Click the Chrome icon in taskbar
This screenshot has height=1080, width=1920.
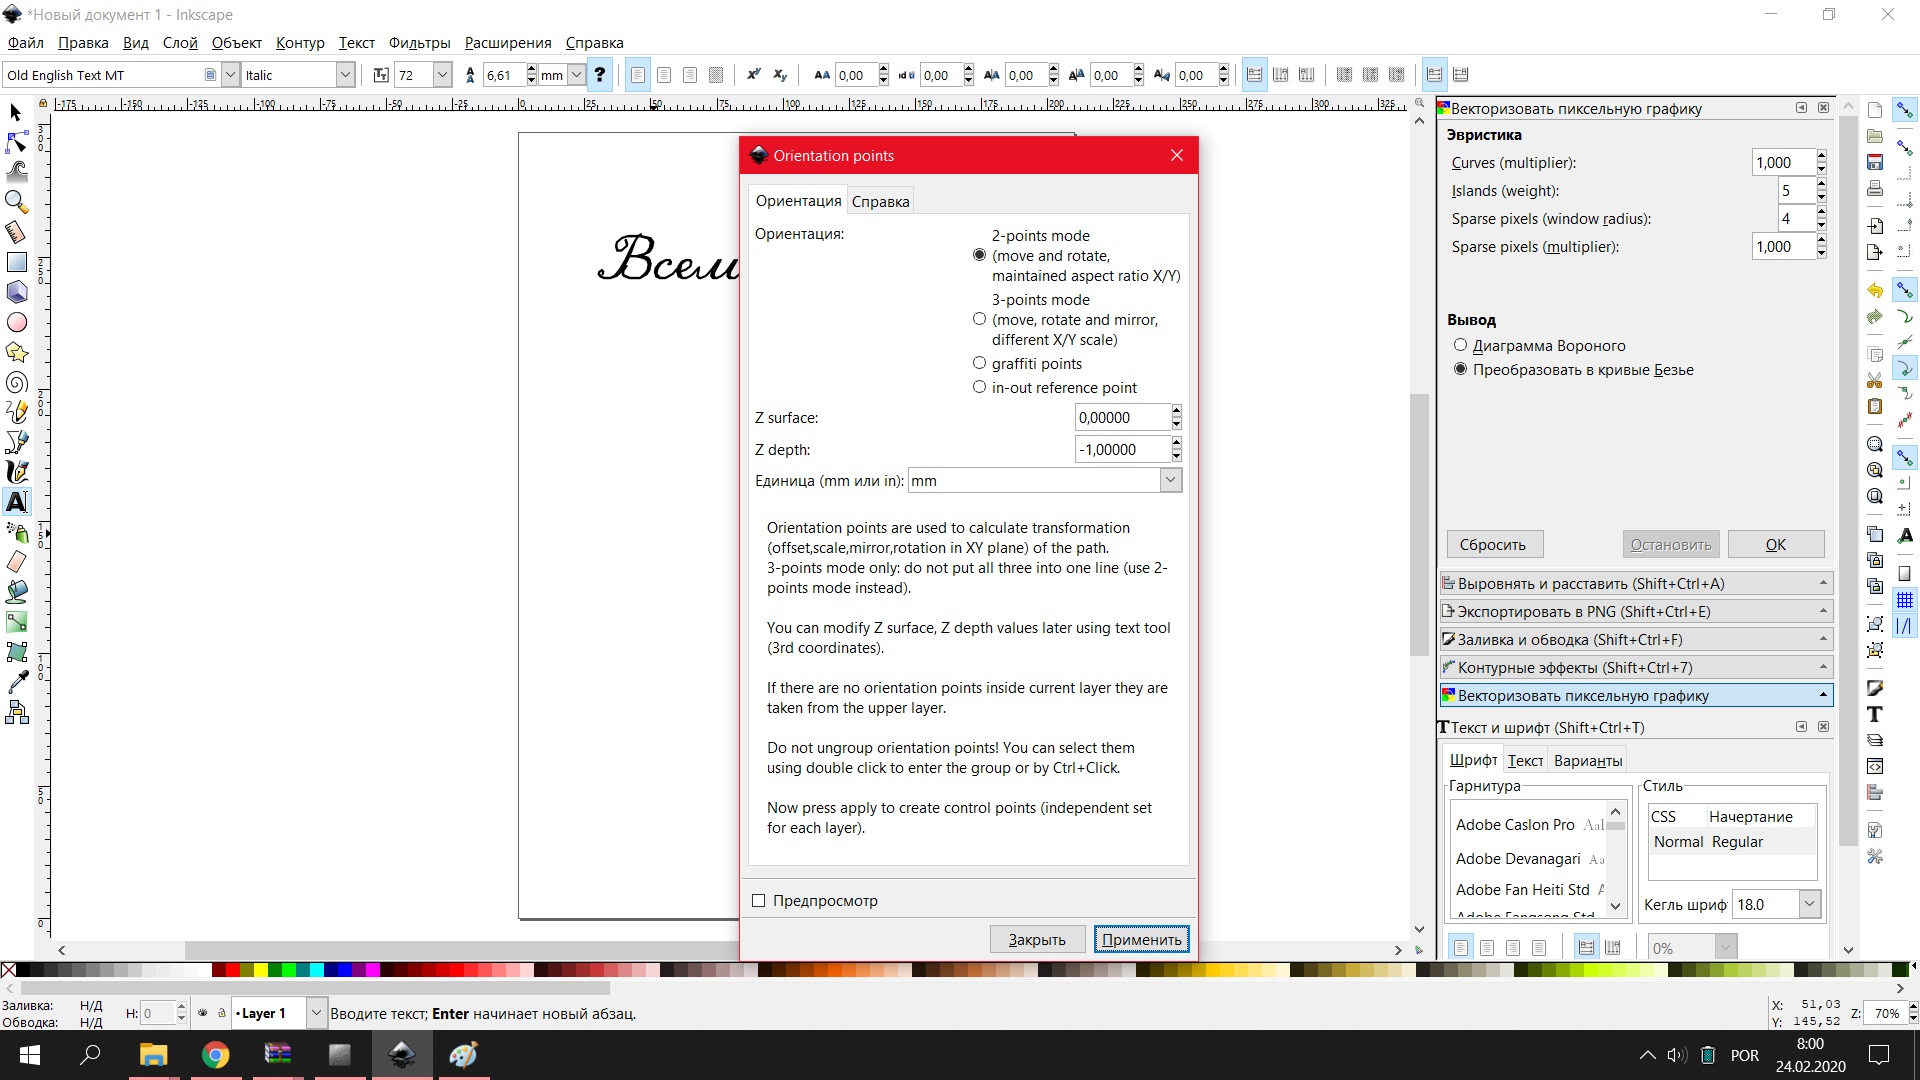tap(215, 1055)
